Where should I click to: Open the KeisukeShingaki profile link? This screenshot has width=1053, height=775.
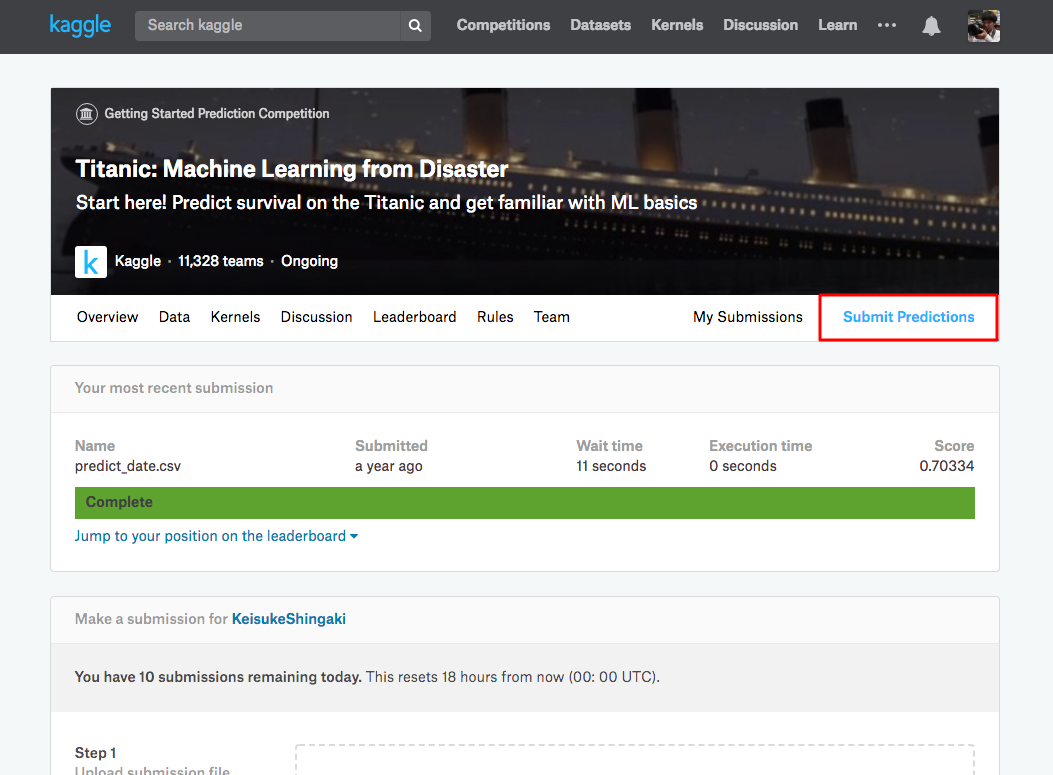click(x=289, y=619)
